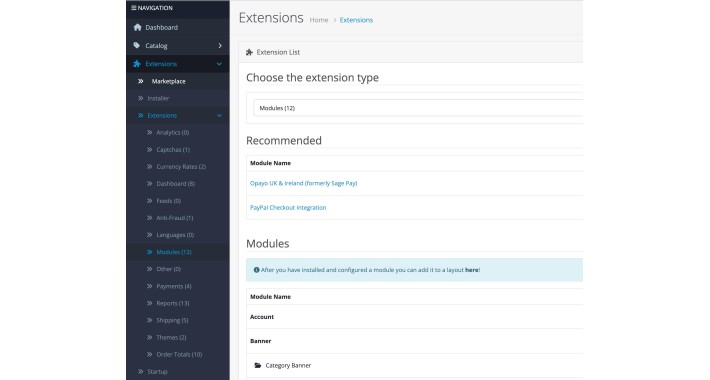The image size is (710, 380).
Task: Click the info icon in Modules alert
Action: point(257,270)
